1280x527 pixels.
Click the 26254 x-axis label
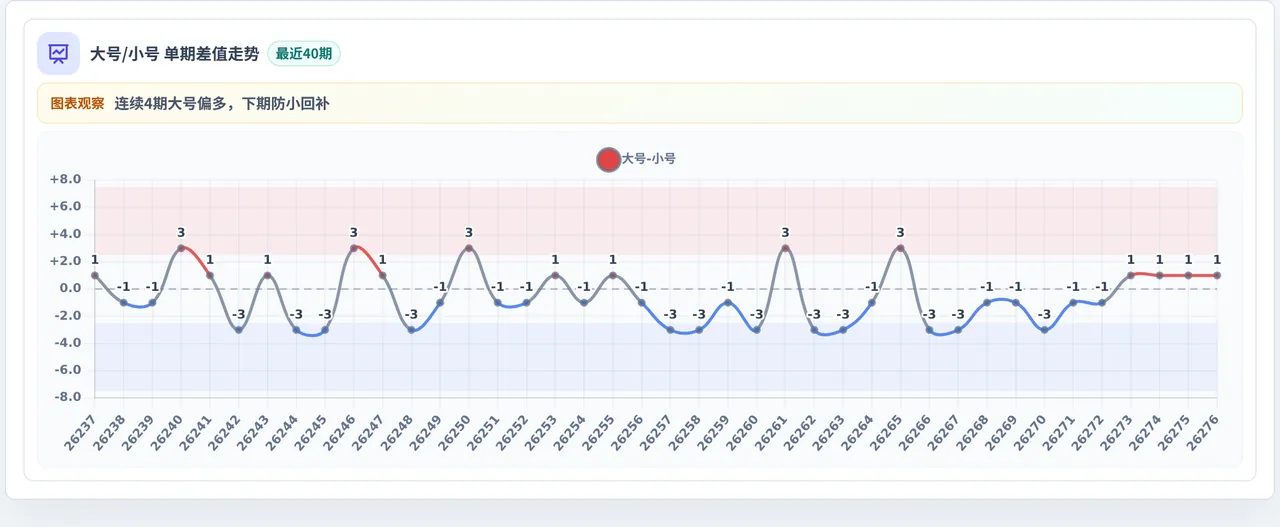click(x=570, y=434)
